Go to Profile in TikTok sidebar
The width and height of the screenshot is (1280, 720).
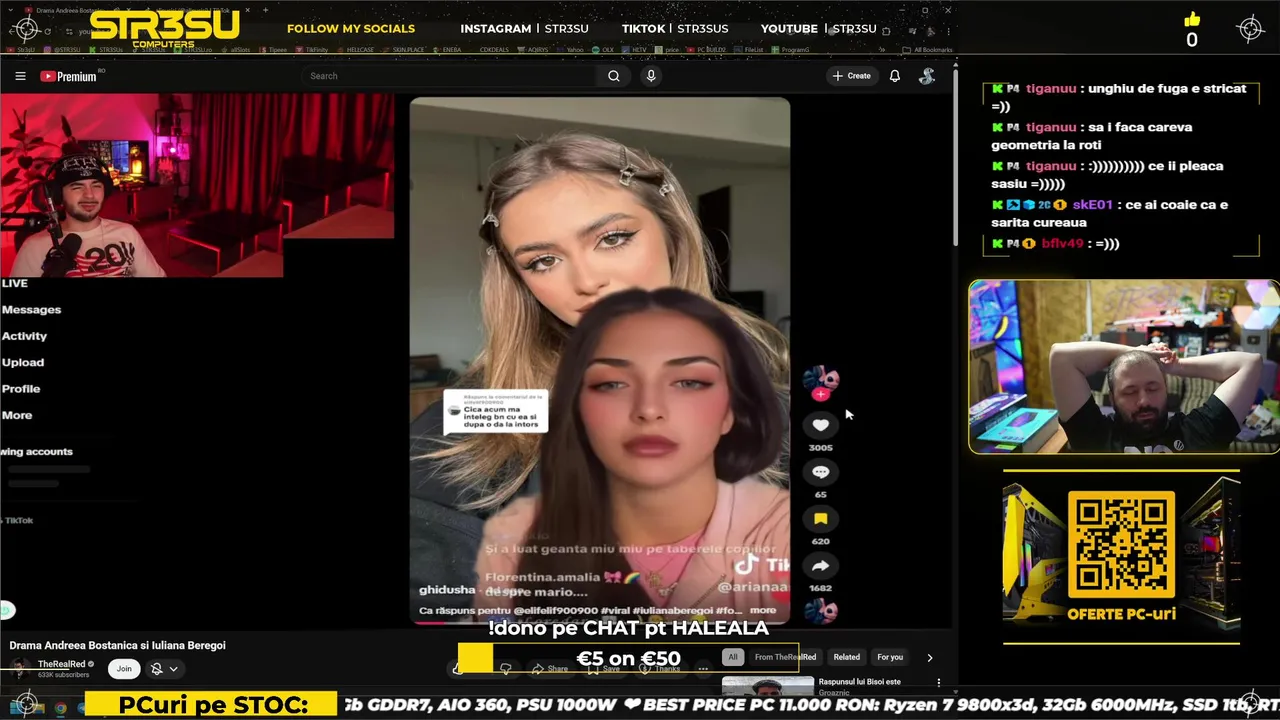(x=21, y=388)
